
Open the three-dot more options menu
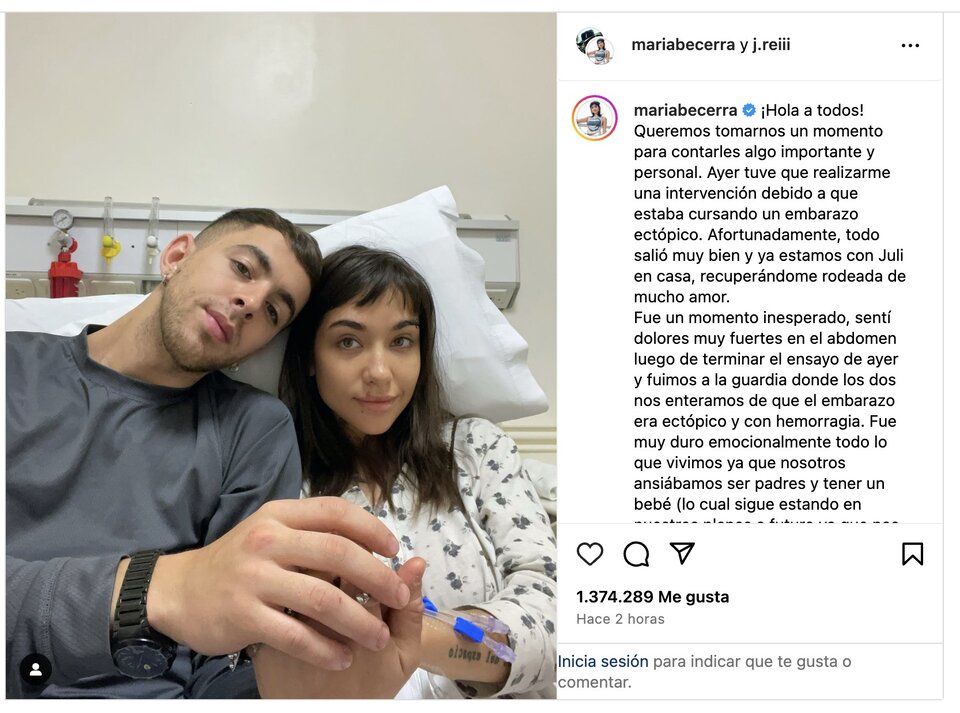point(910,45)
